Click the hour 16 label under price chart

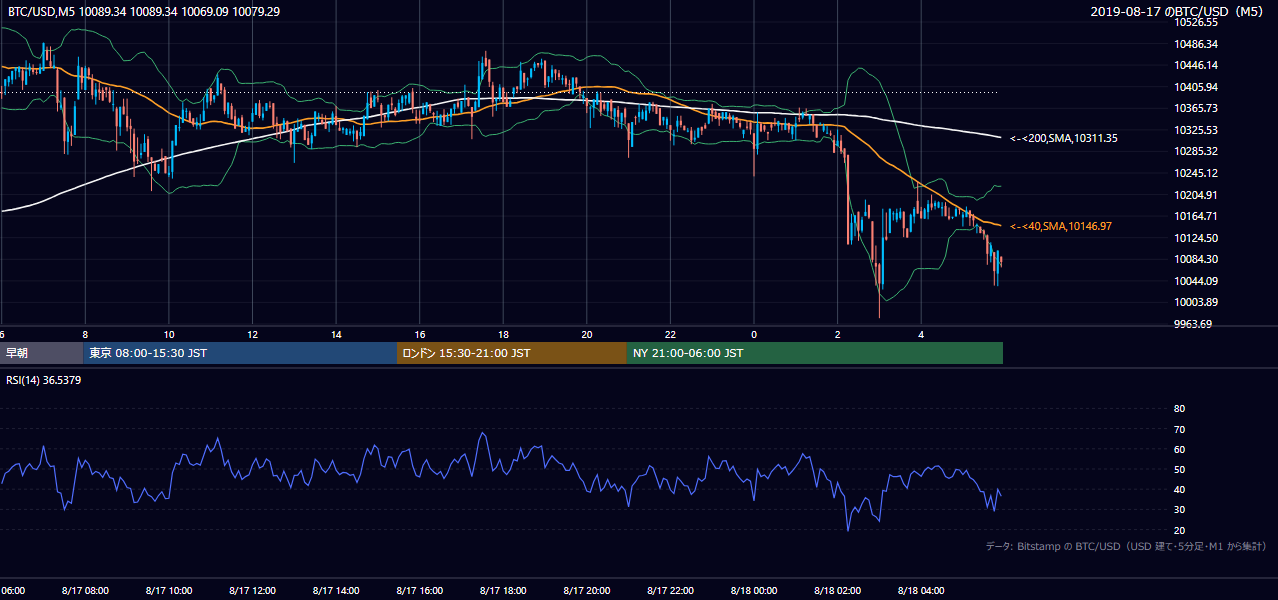[419, 334]
